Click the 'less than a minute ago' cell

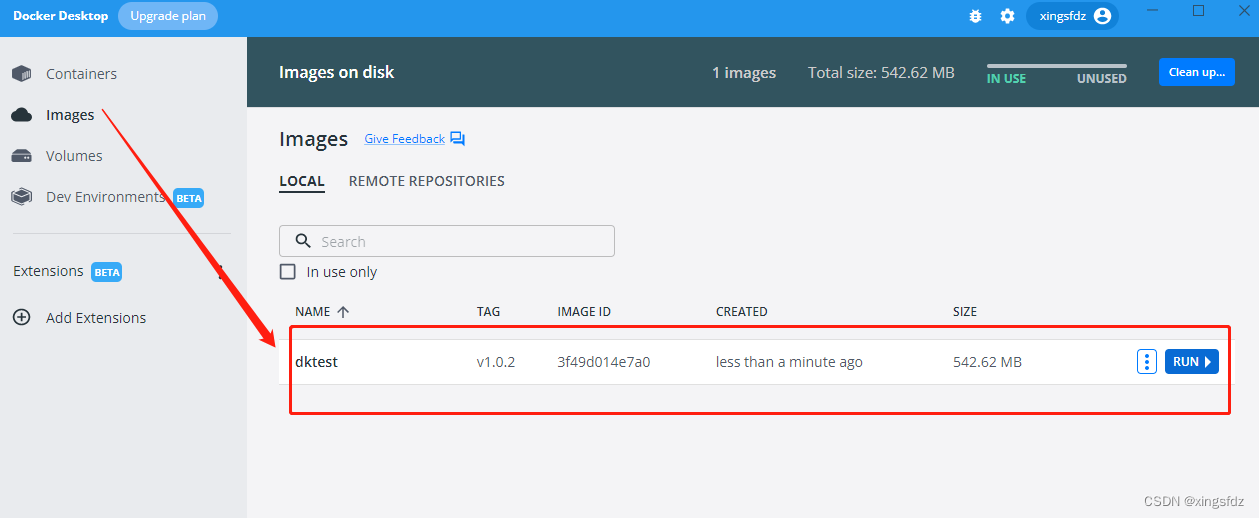coord(789,362)
